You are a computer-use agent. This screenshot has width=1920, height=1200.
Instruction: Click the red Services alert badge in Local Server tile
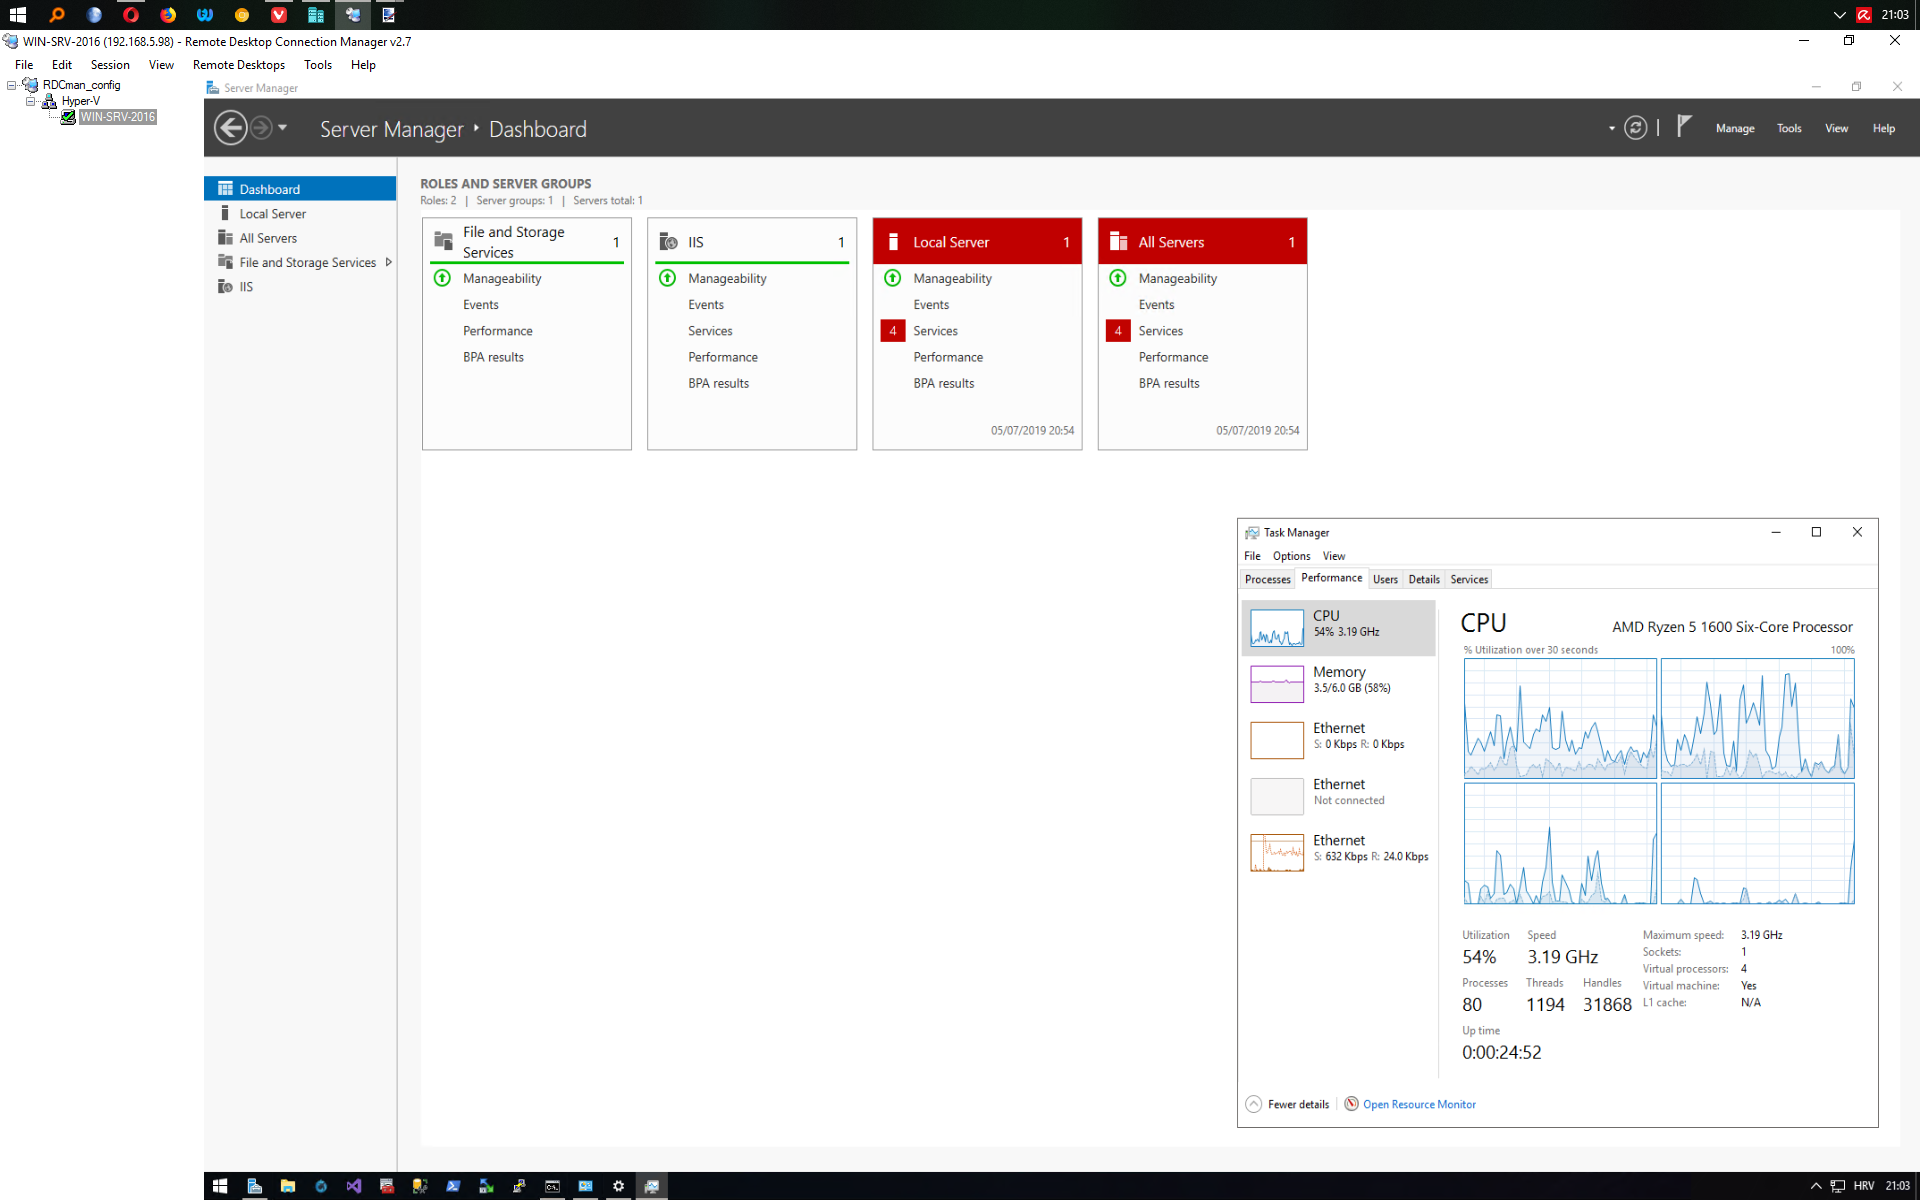point(893,331)
